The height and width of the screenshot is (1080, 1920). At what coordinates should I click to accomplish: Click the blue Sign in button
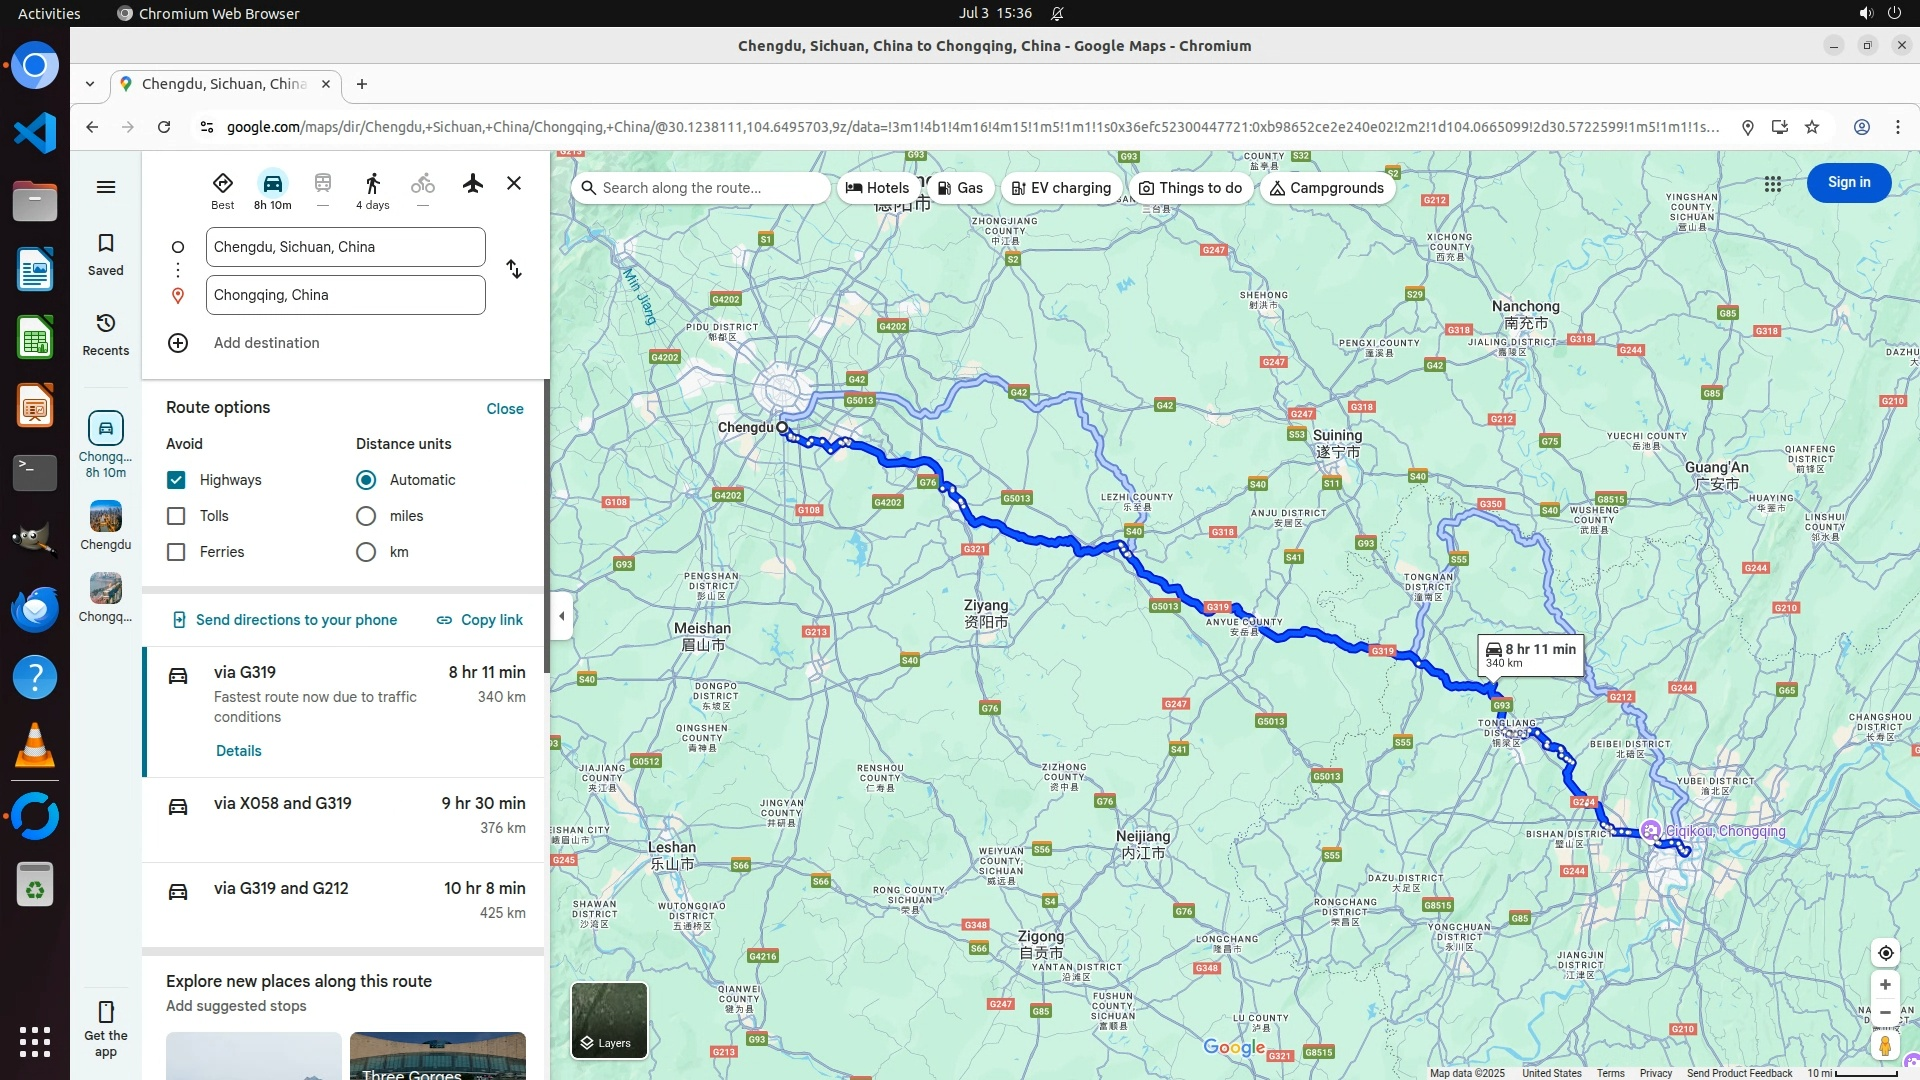[x=1848, y=183]
